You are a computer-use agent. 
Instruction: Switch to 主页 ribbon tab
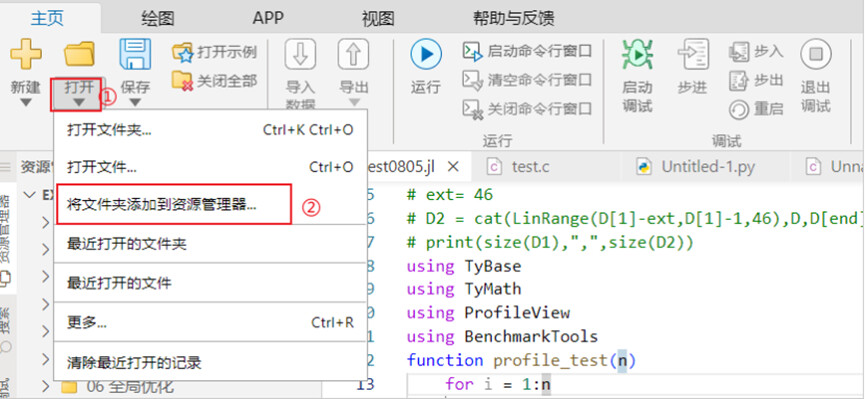coord(47,18)
